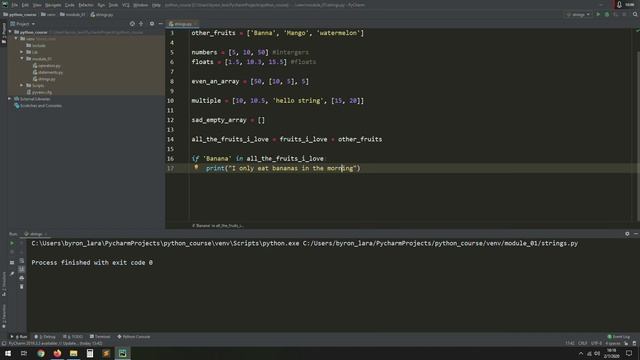Print the Run console output
640x360 pixels.
22,278
